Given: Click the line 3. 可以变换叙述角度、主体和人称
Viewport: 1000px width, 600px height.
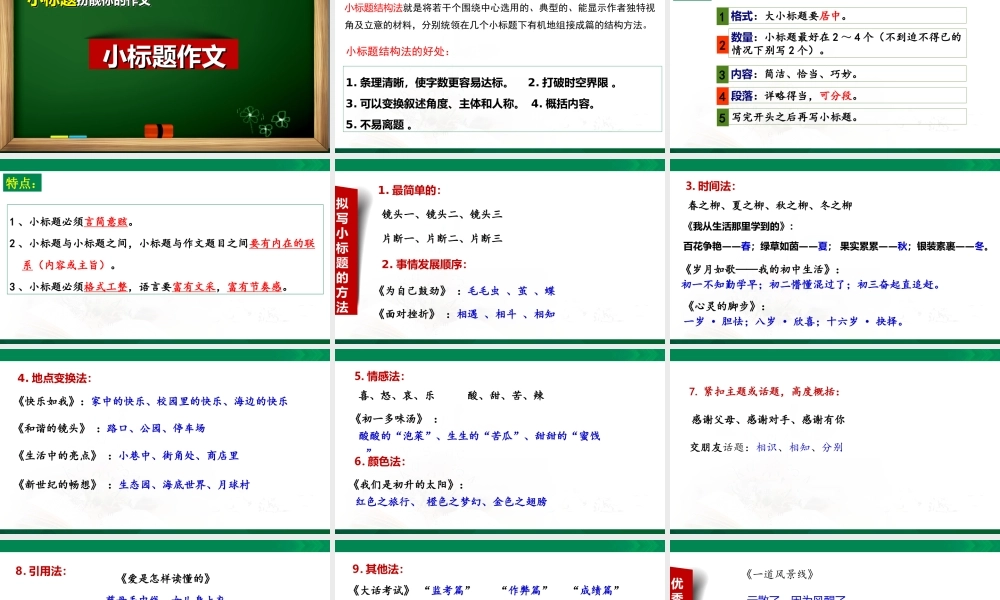Looking at the screenshot, I should (x=432, y=103).
